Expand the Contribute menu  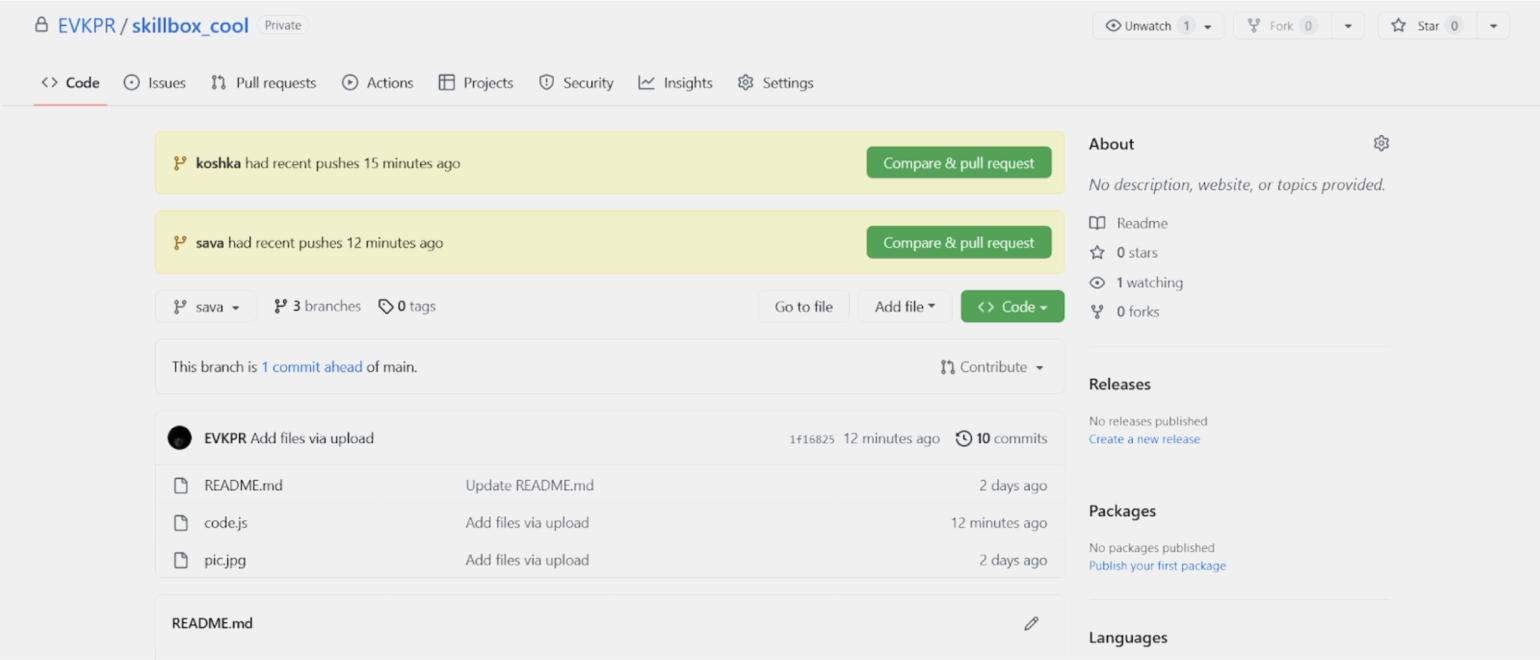pyautogui.click(x=991, y=367)
